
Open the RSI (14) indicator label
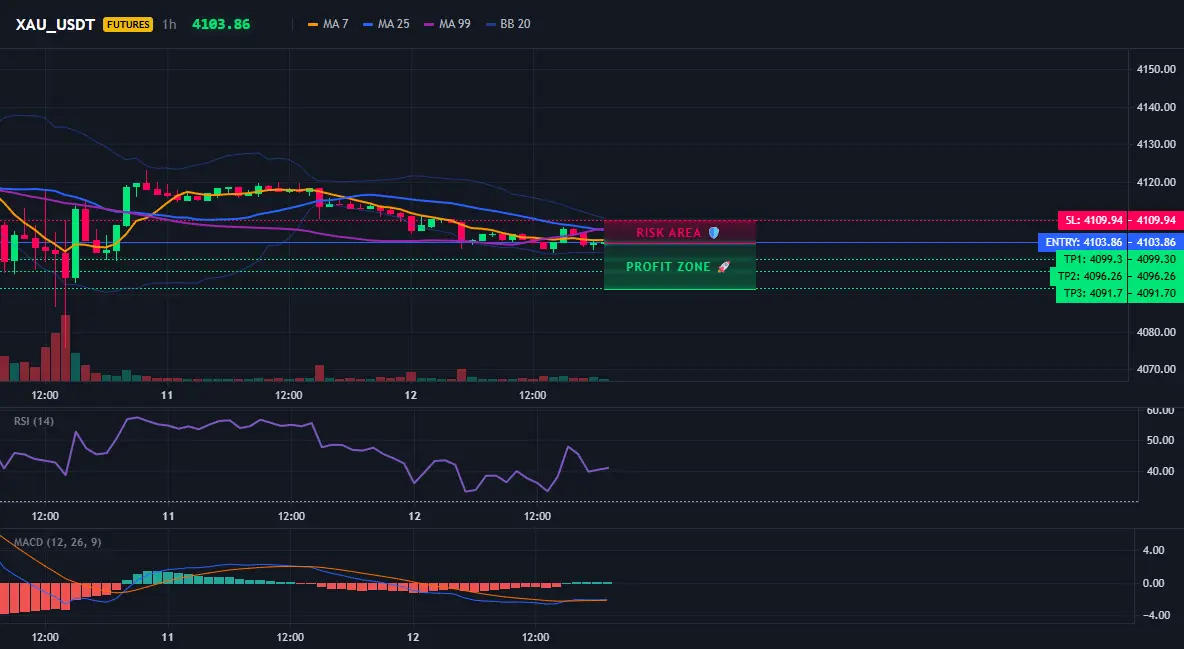pyautogui.click(x=34, y=422)
